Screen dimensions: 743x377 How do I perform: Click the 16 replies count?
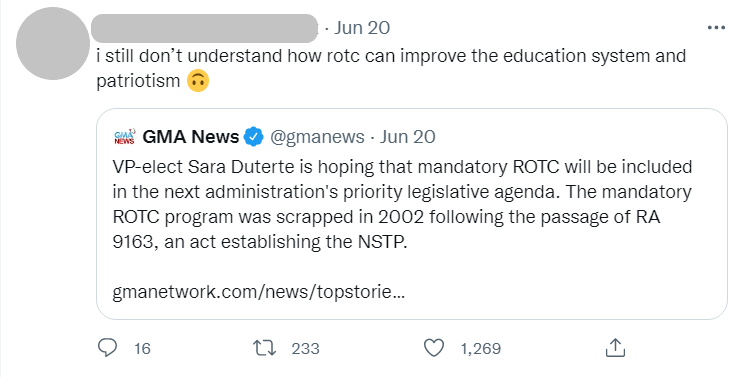[142, 349]
